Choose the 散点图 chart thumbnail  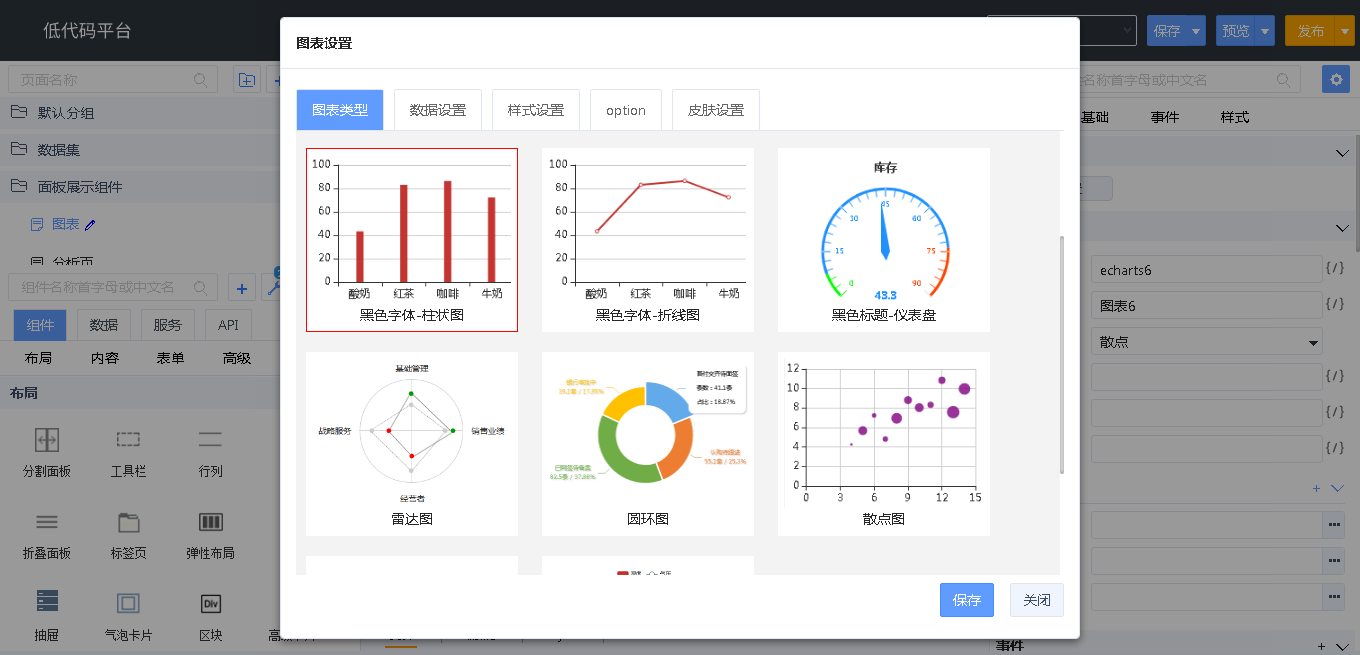point(884,444)
